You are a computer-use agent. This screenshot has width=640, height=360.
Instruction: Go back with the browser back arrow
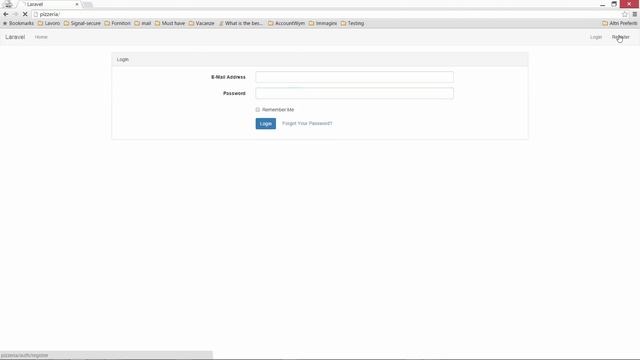pyautogui.click(x=6, y=14)
